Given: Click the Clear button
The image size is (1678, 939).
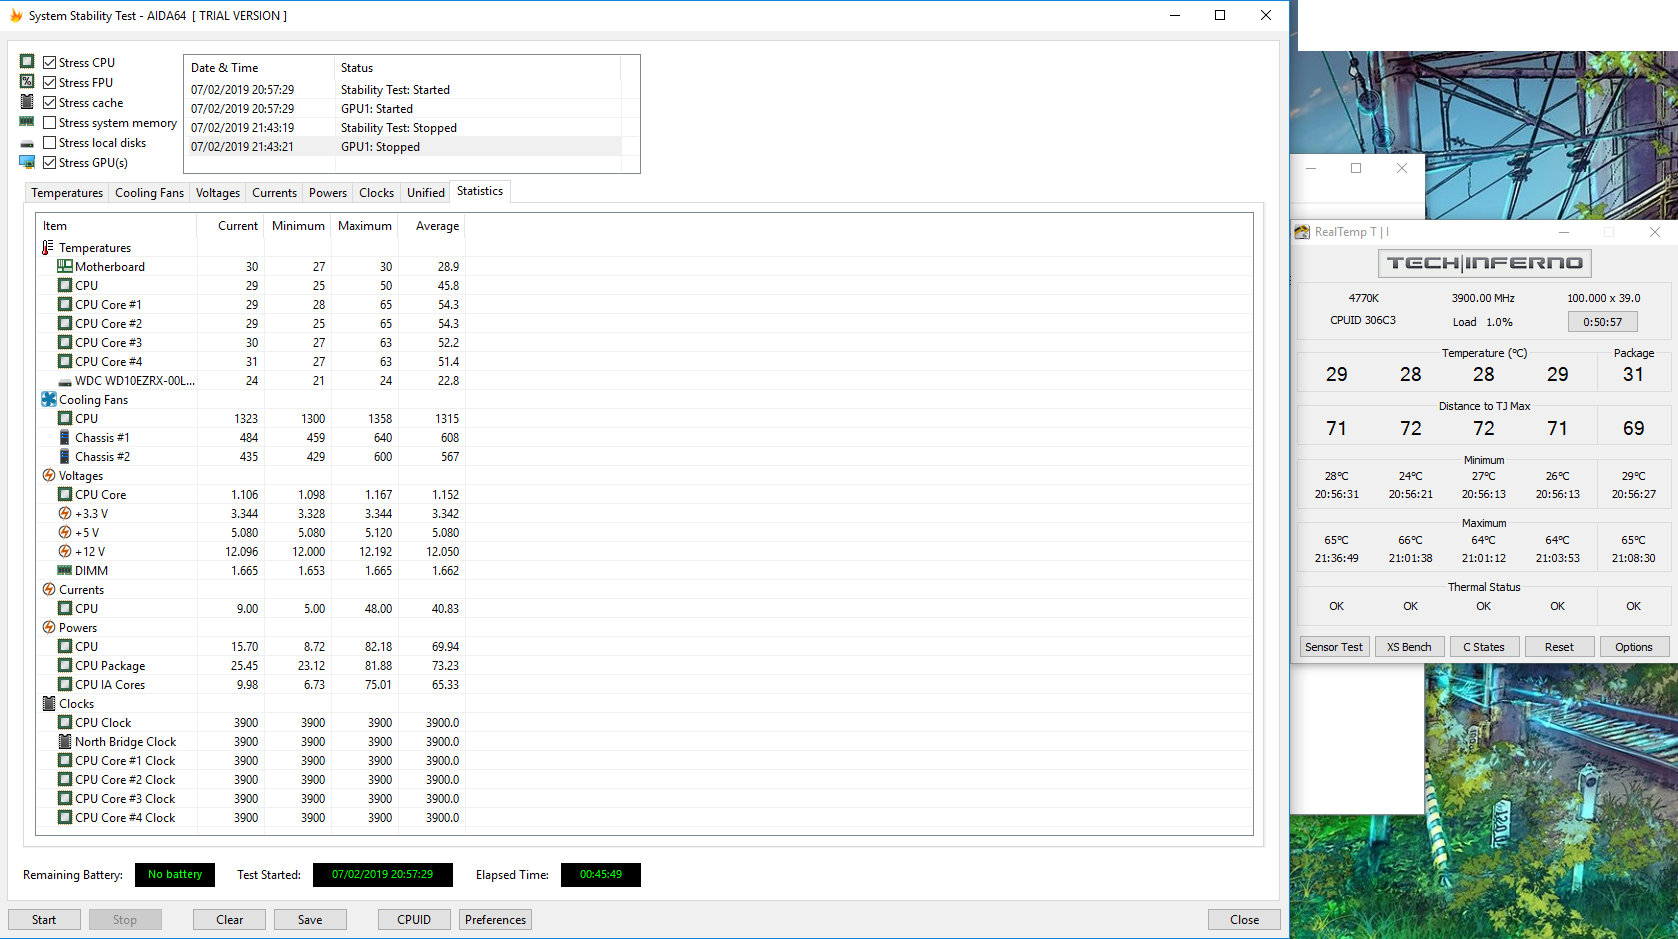Looking at the screenshot, I should [x=230, y=919].
